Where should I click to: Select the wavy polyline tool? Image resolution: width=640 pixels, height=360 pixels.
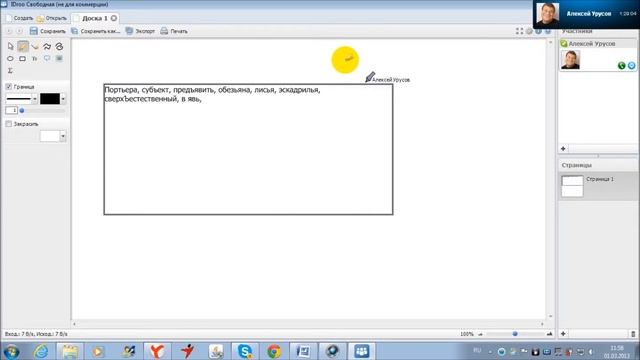click(x=47, y=47)
